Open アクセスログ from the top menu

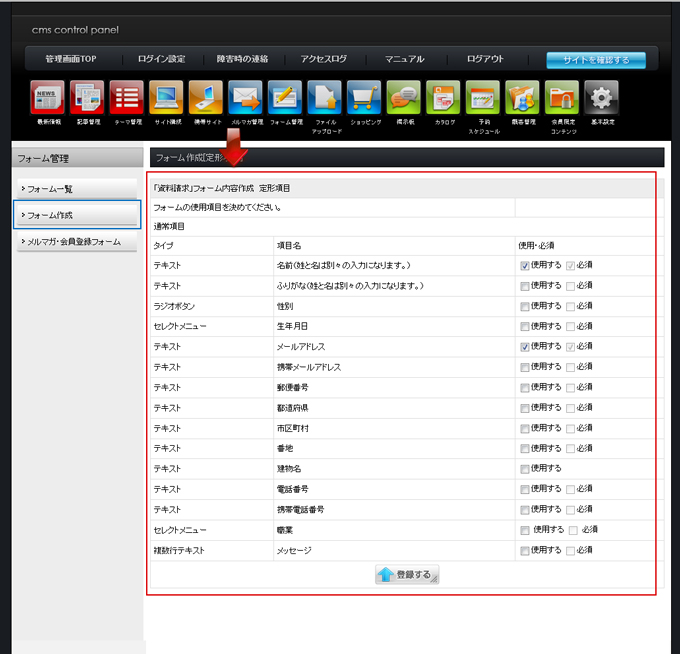[x=323, y=59]
